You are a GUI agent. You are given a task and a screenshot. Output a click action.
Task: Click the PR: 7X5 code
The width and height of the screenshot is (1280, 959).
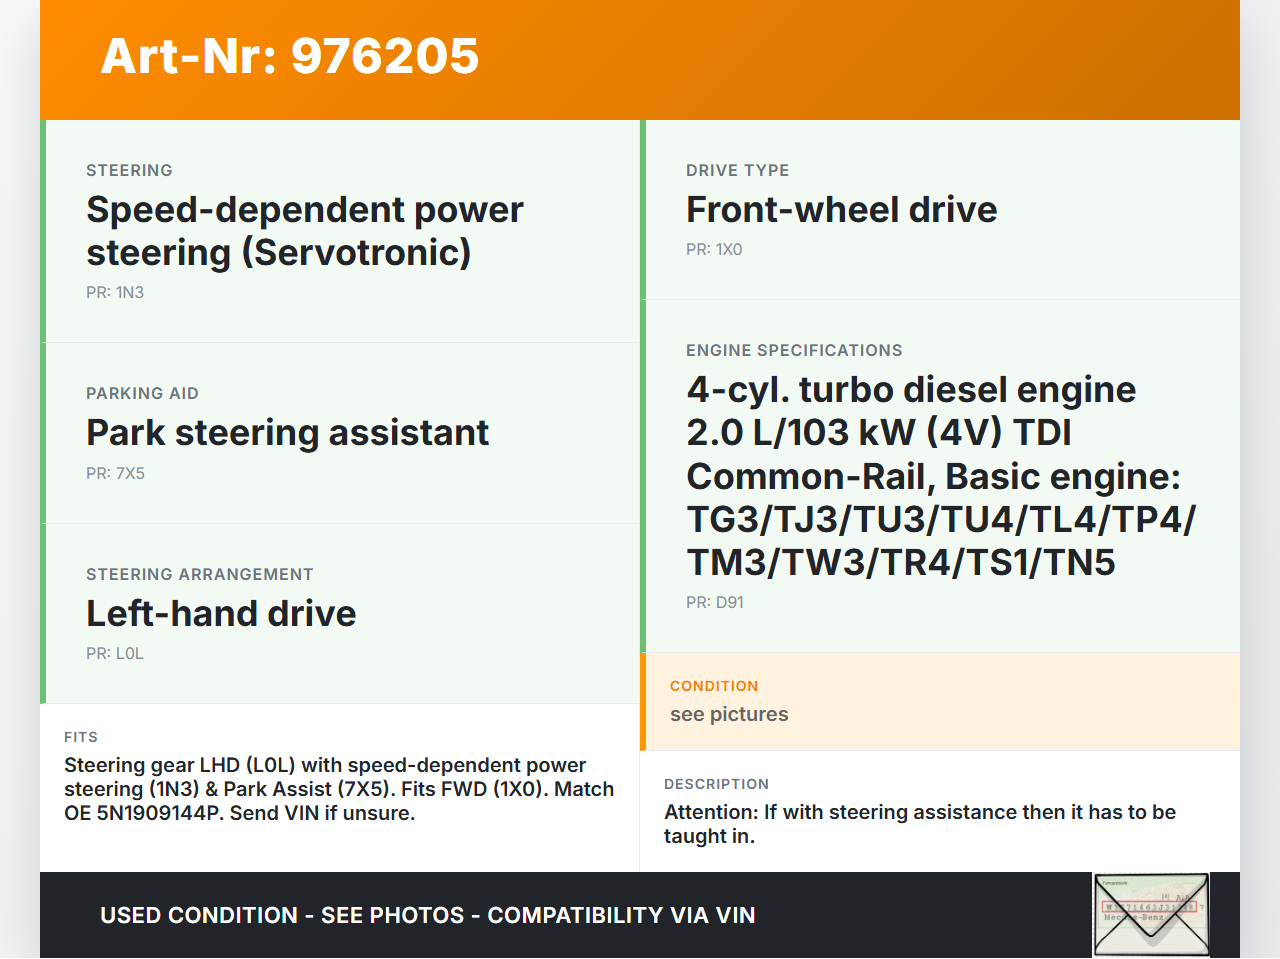[x=115, y=474]
